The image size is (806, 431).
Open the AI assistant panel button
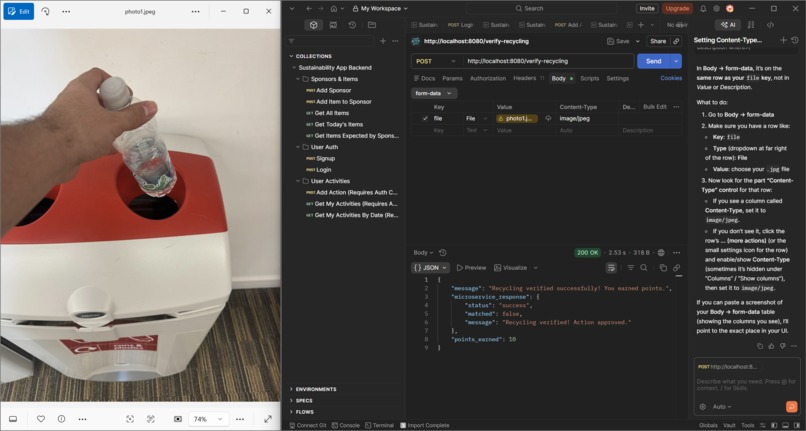point(728,25)
